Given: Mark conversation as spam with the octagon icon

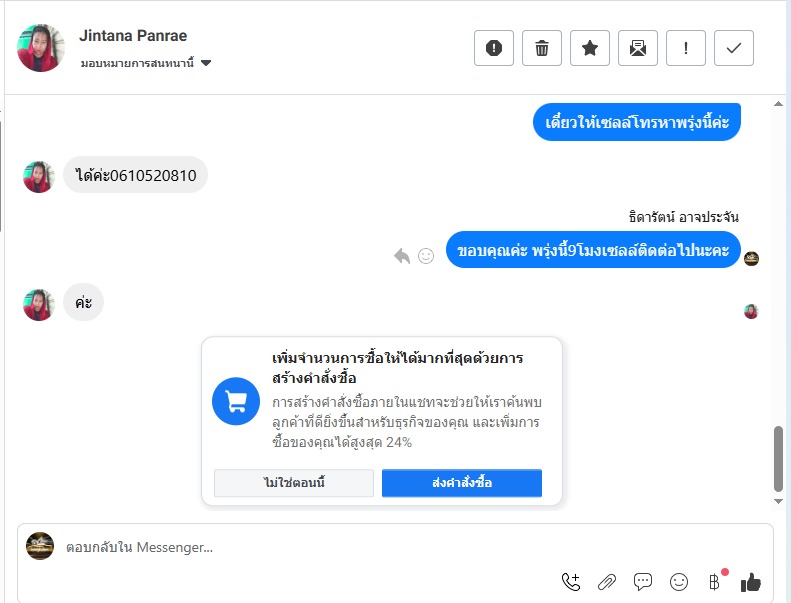Looking at the screenshot, I should pyautogui.click(x=493, y=48).
